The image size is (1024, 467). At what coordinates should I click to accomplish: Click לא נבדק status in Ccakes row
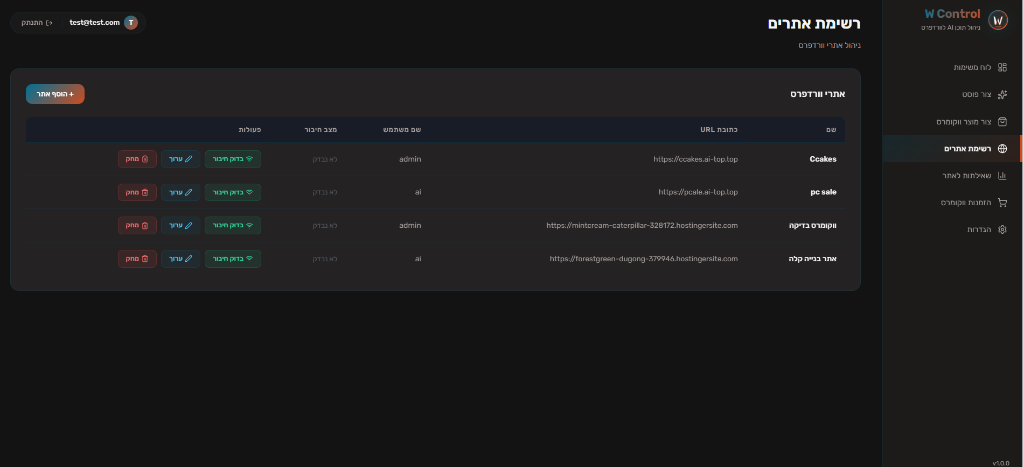click(325, 159)
